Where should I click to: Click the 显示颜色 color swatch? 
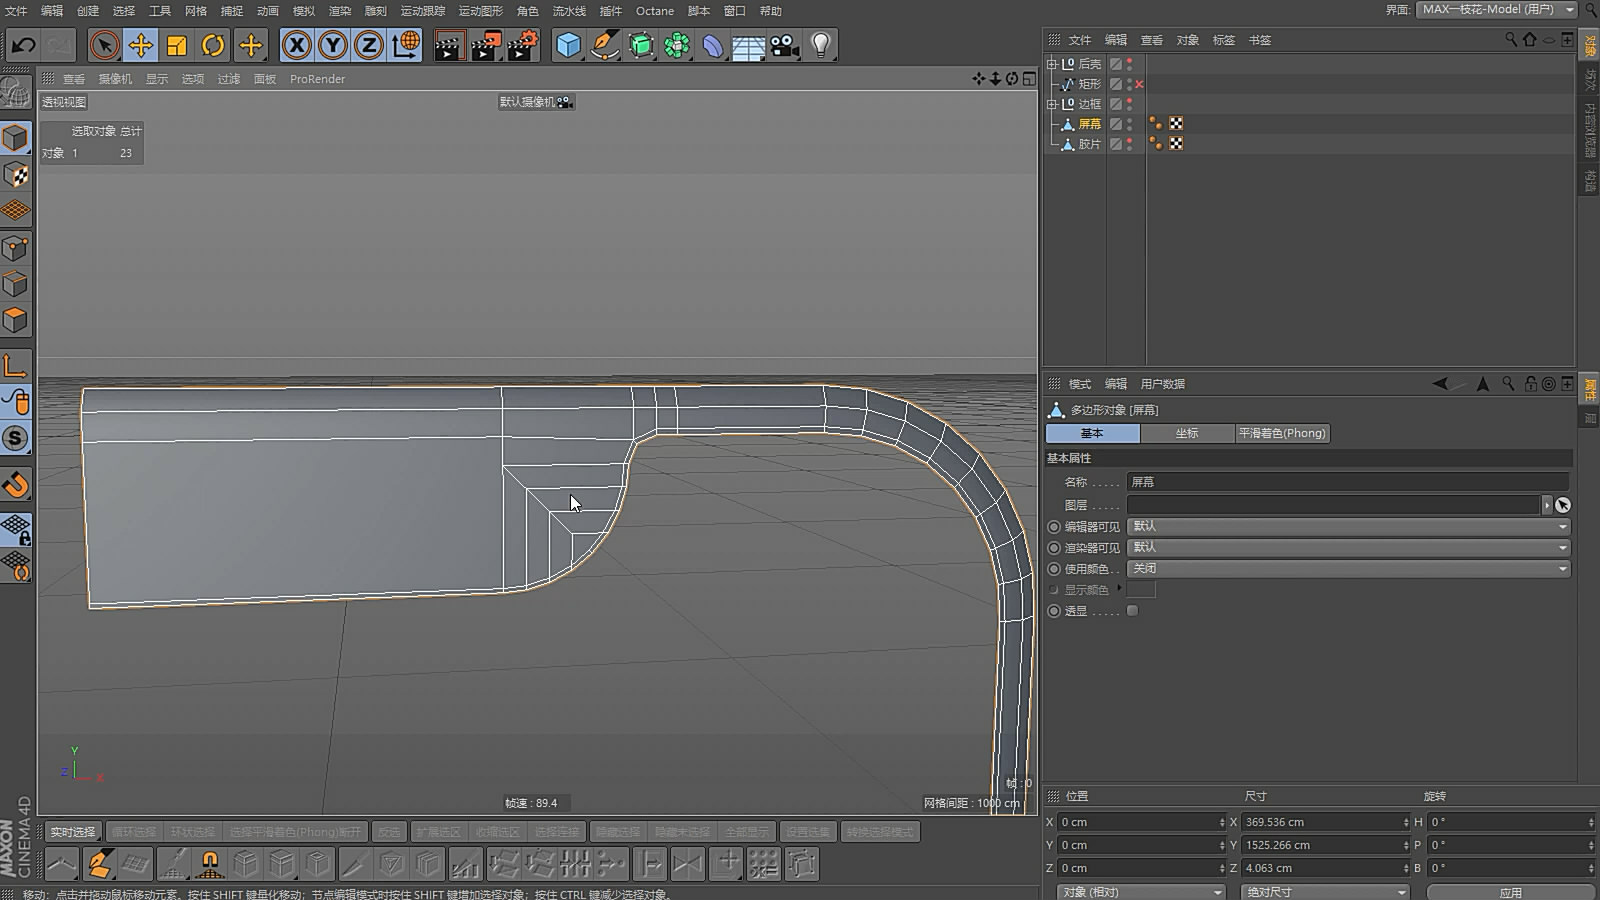(1141, 590)
